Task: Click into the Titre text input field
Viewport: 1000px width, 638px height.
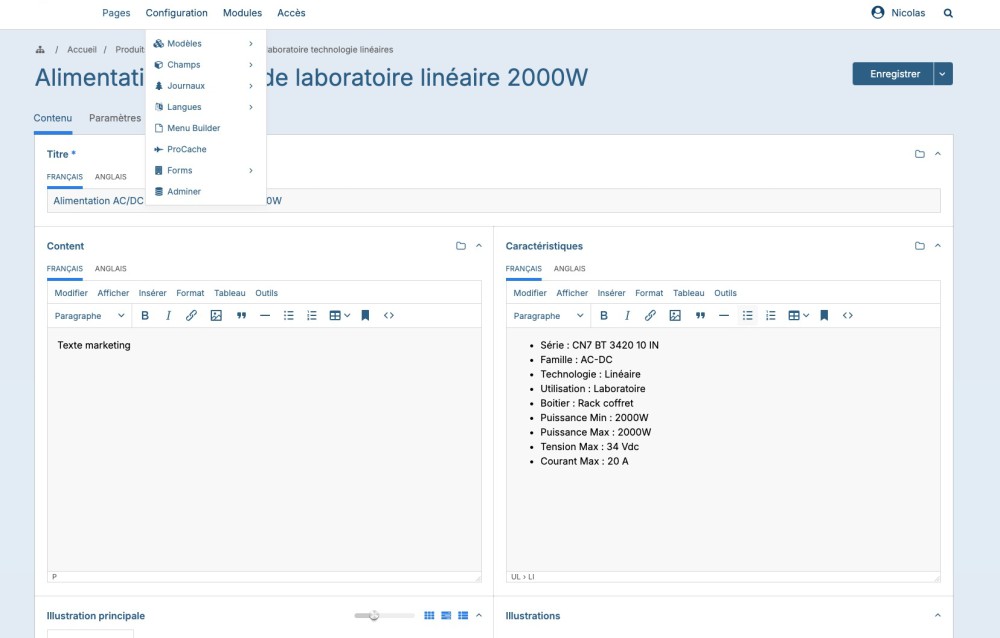Action: pos(600,201)
